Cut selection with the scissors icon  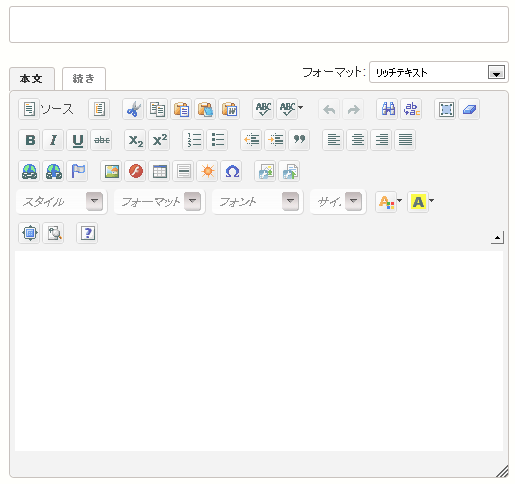(133, 109)
